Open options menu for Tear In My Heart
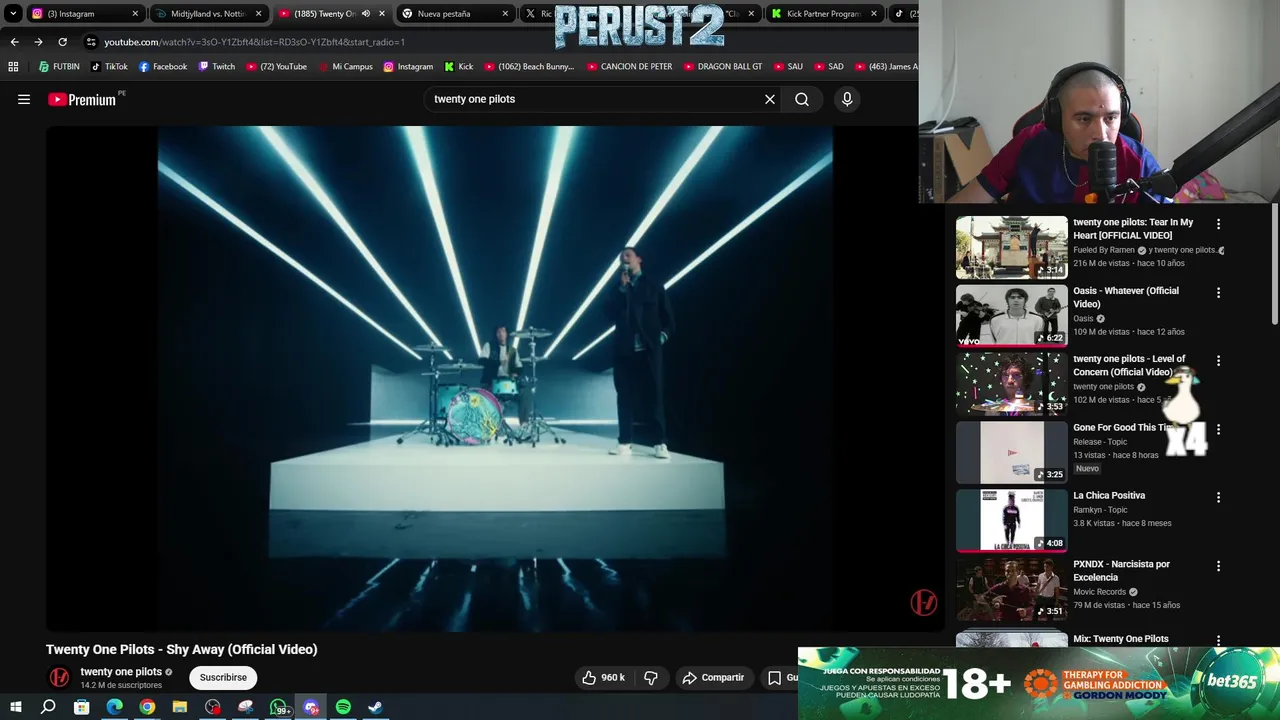 click(x=1218, y=224)
